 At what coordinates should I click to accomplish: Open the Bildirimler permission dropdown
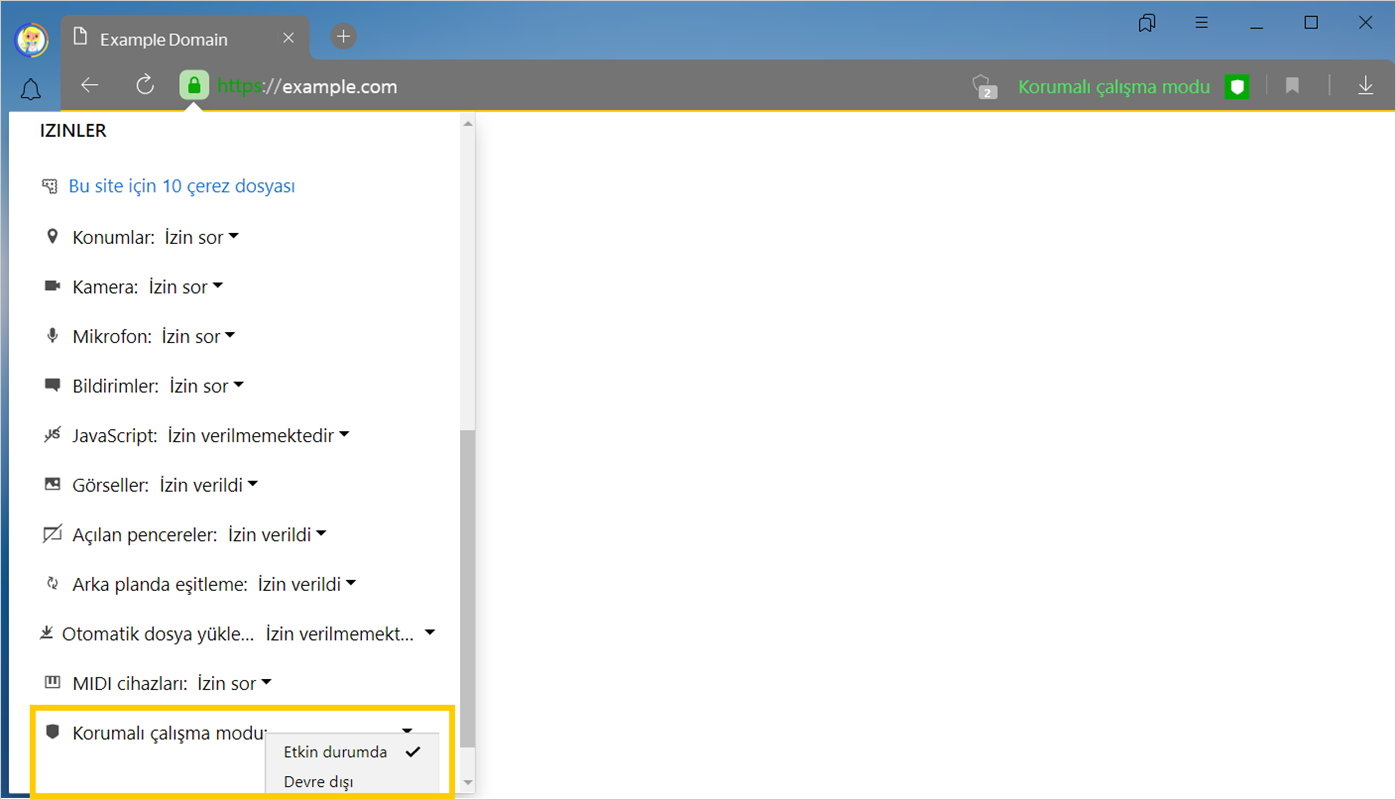point(206,386)
